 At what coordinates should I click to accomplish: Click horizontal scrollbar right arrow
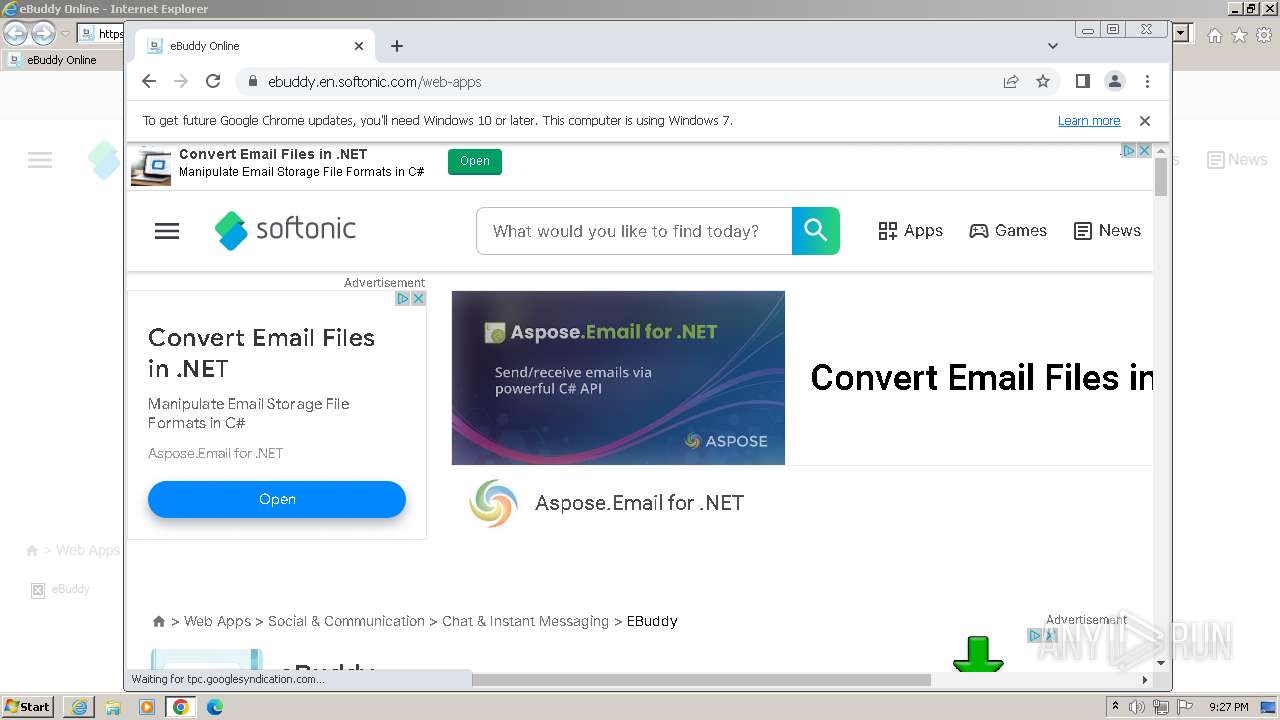[1145, 680]
